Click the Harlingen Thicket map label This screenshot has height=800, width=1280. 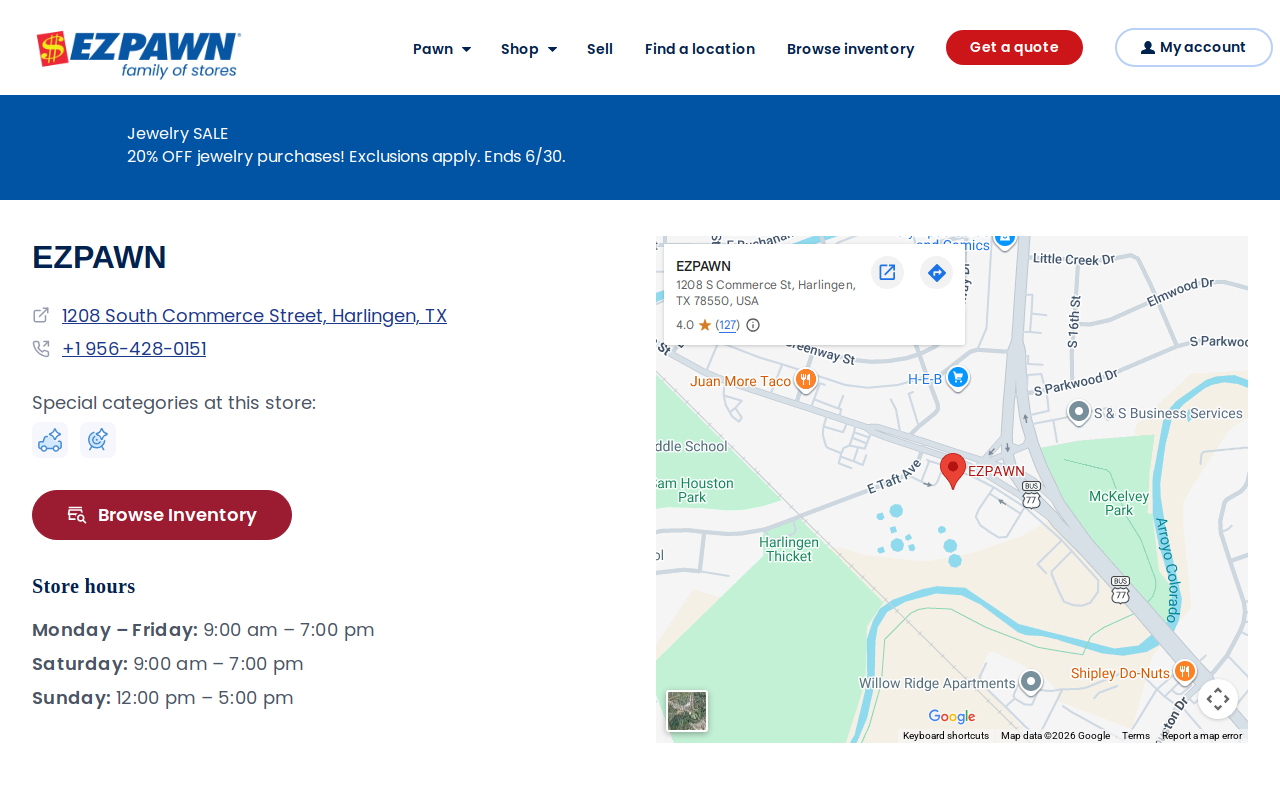pos(789,549)
